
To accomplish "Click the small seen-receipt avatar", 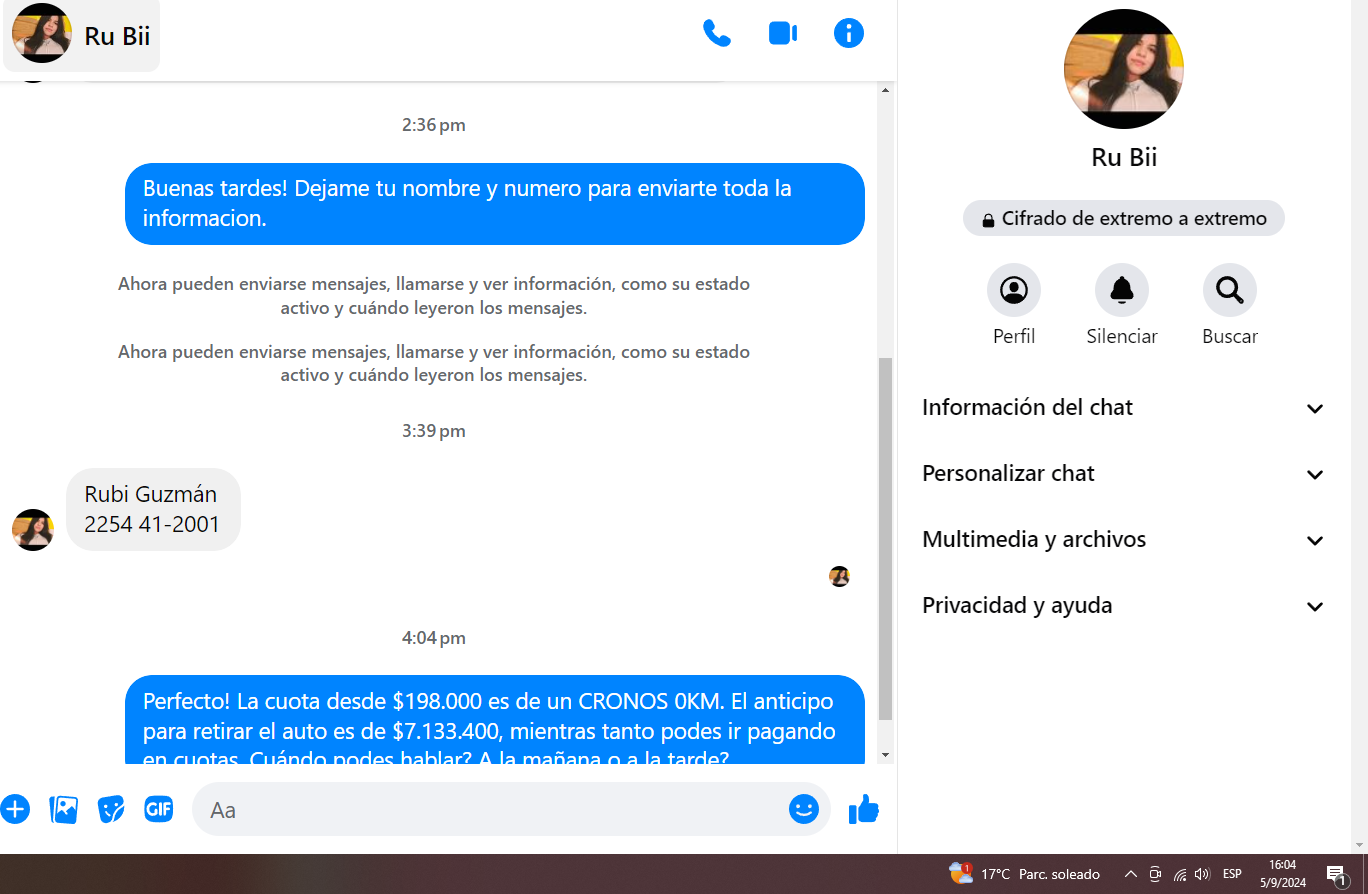I will coord(839,576).
